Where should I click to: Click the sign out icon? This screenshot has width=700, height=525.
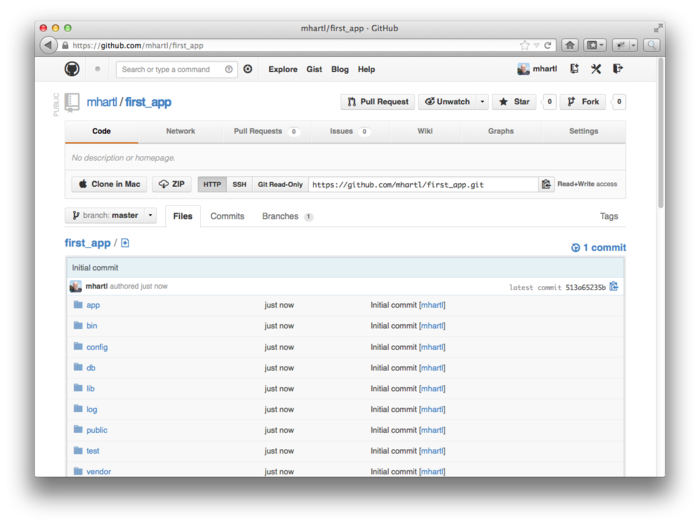pos(618,69)
